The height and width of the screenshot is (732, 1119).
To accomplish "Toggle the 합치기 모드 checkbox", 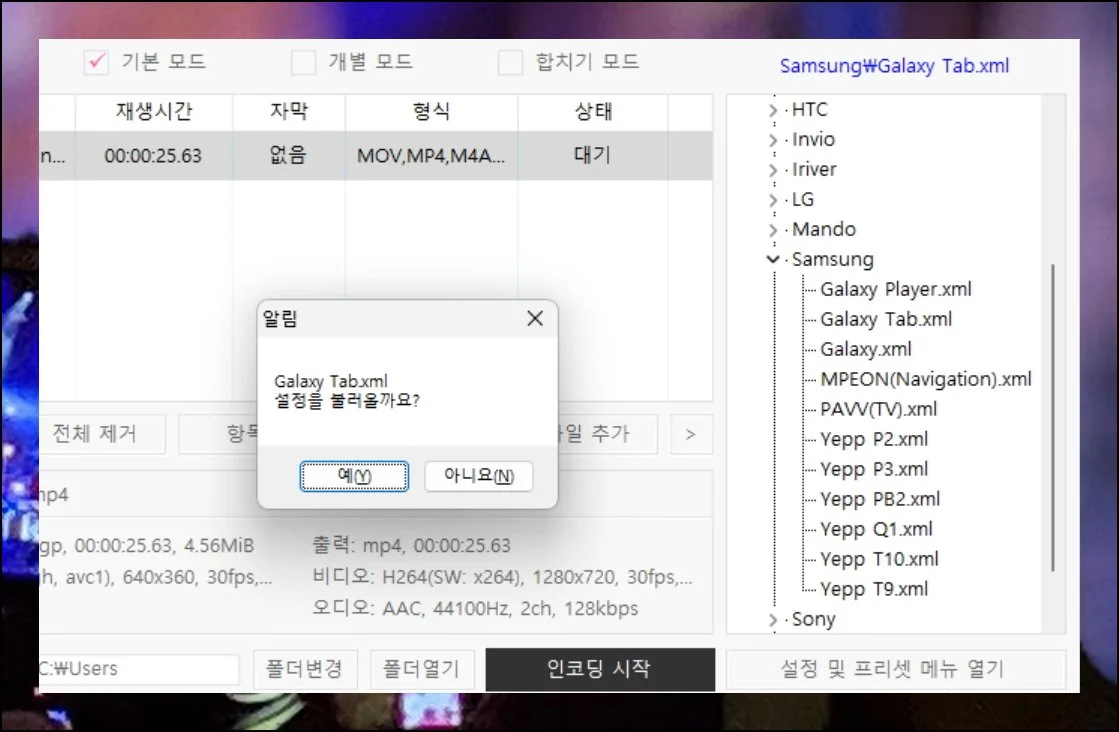I will [x=510, y=63].
